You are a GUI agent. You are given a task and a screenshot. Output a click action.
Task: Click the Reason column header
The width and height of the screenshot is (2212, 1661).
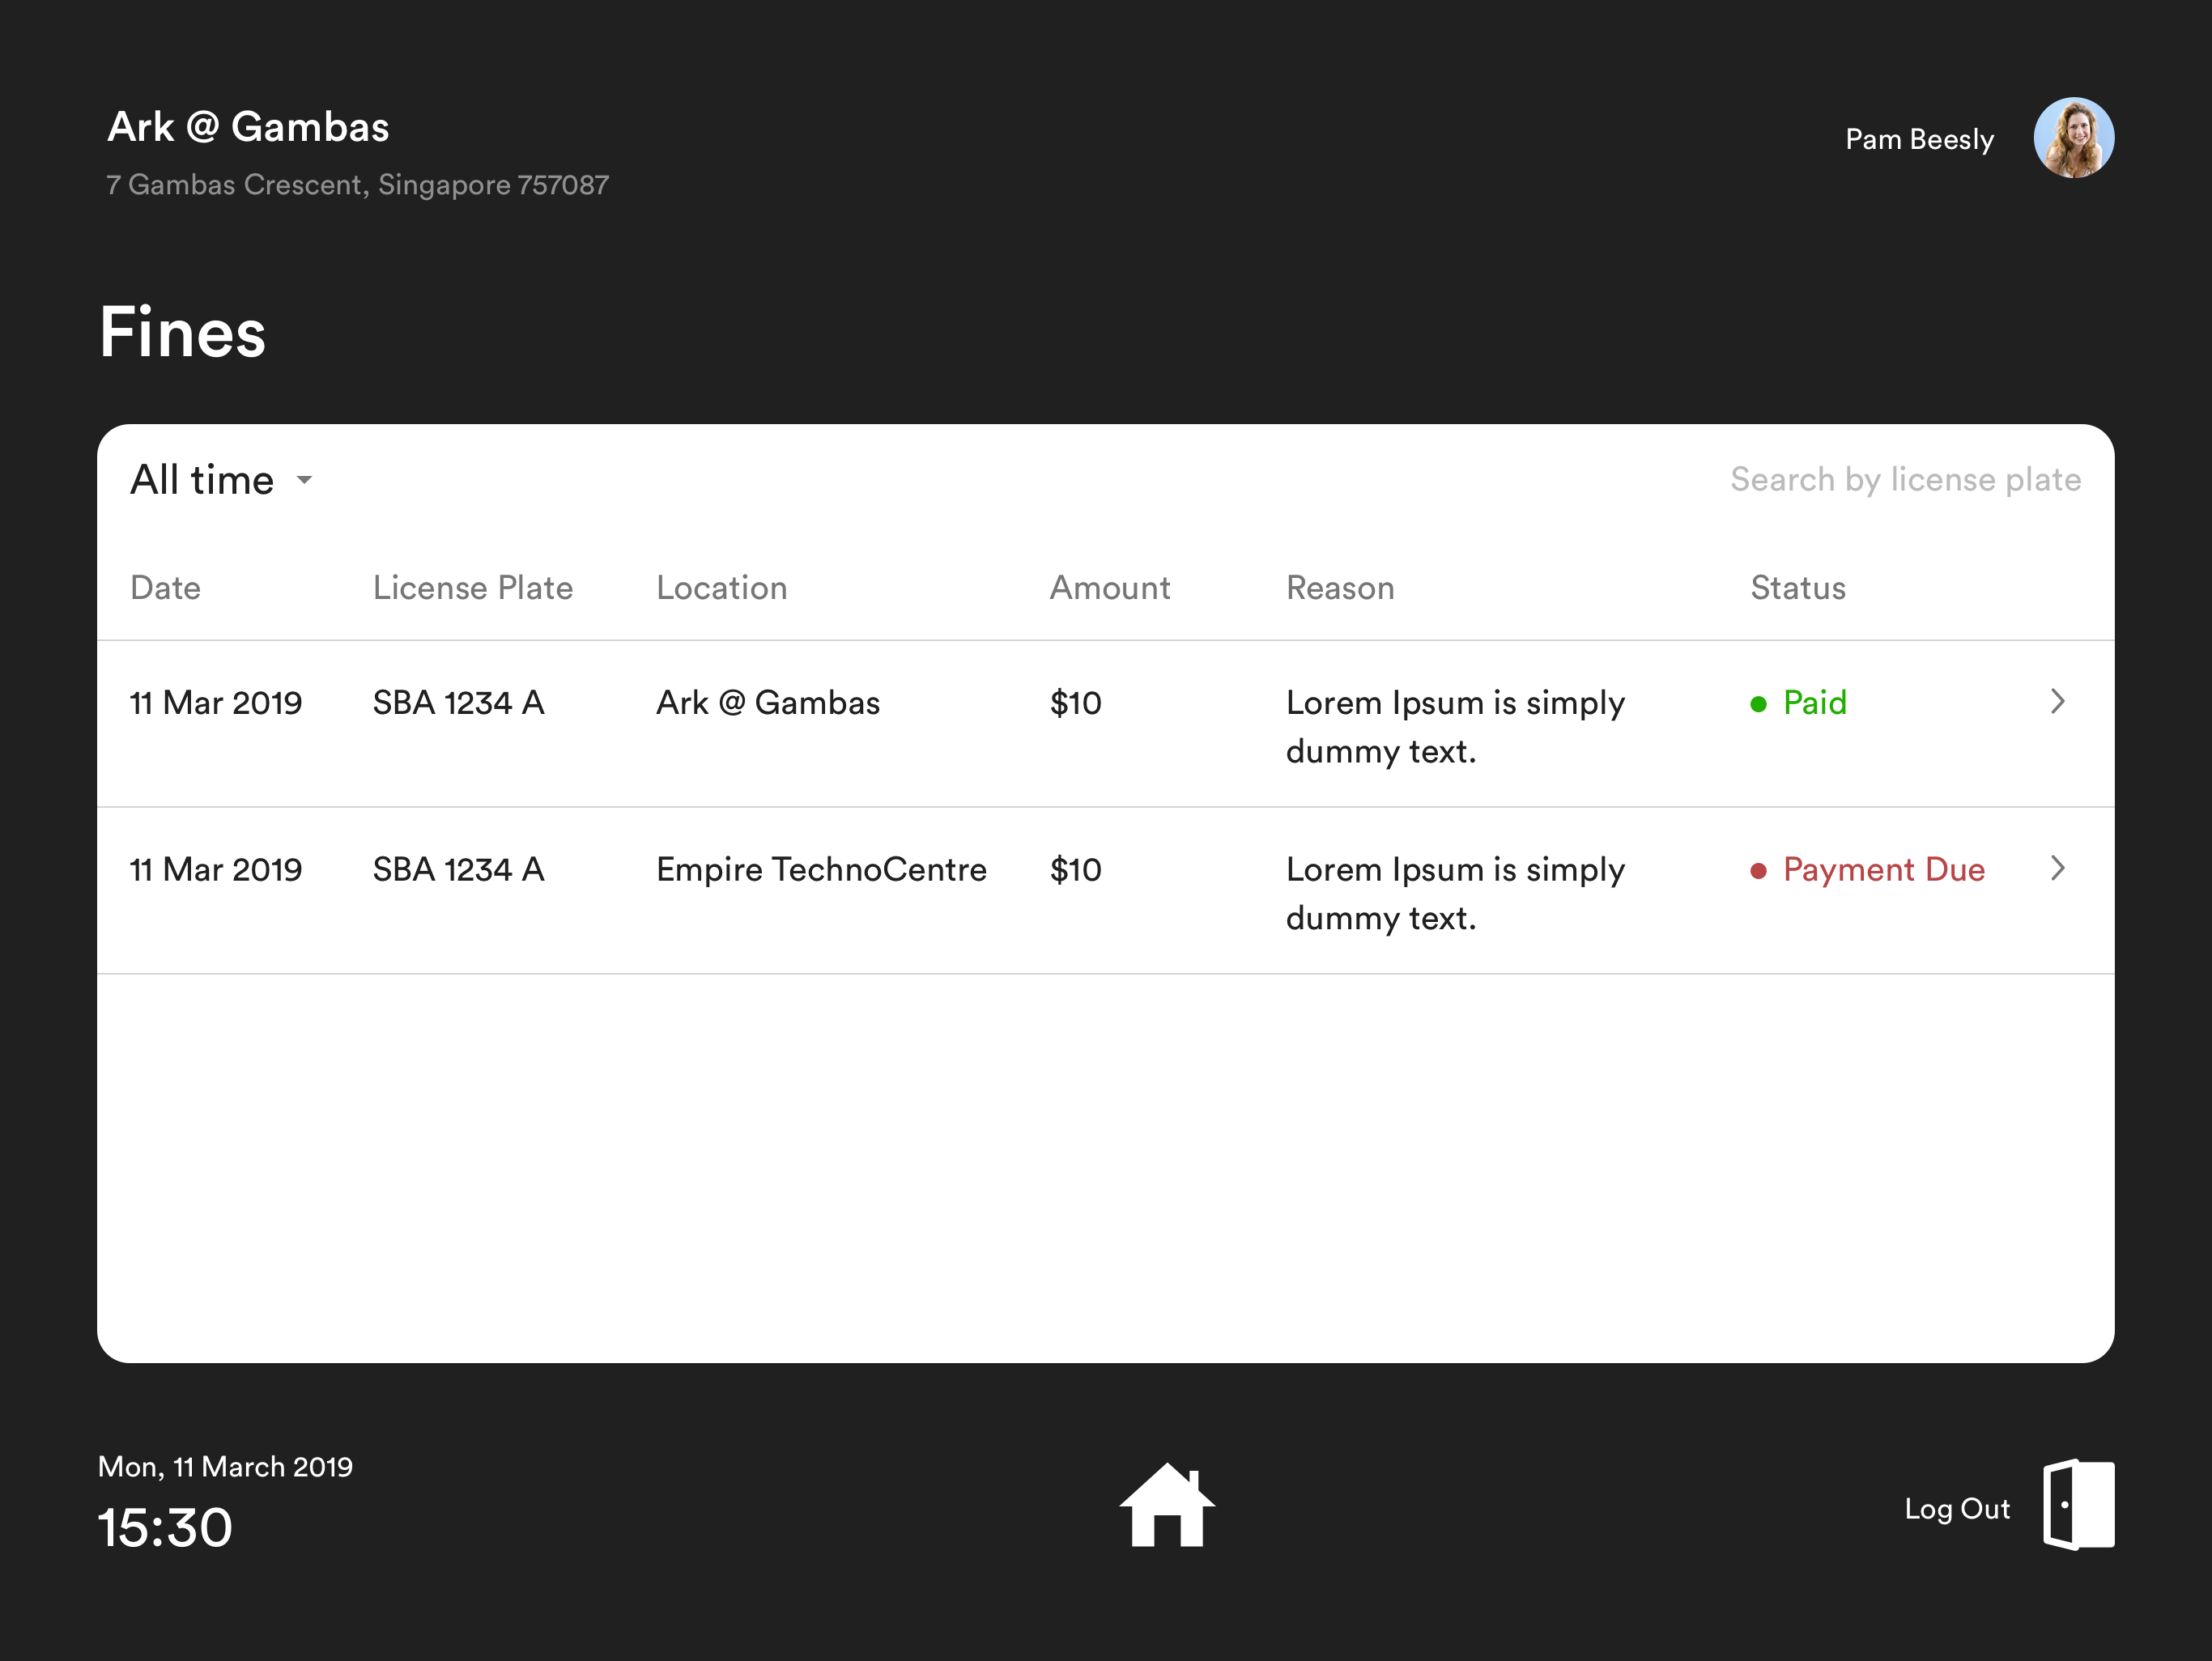pos(1339,588)
